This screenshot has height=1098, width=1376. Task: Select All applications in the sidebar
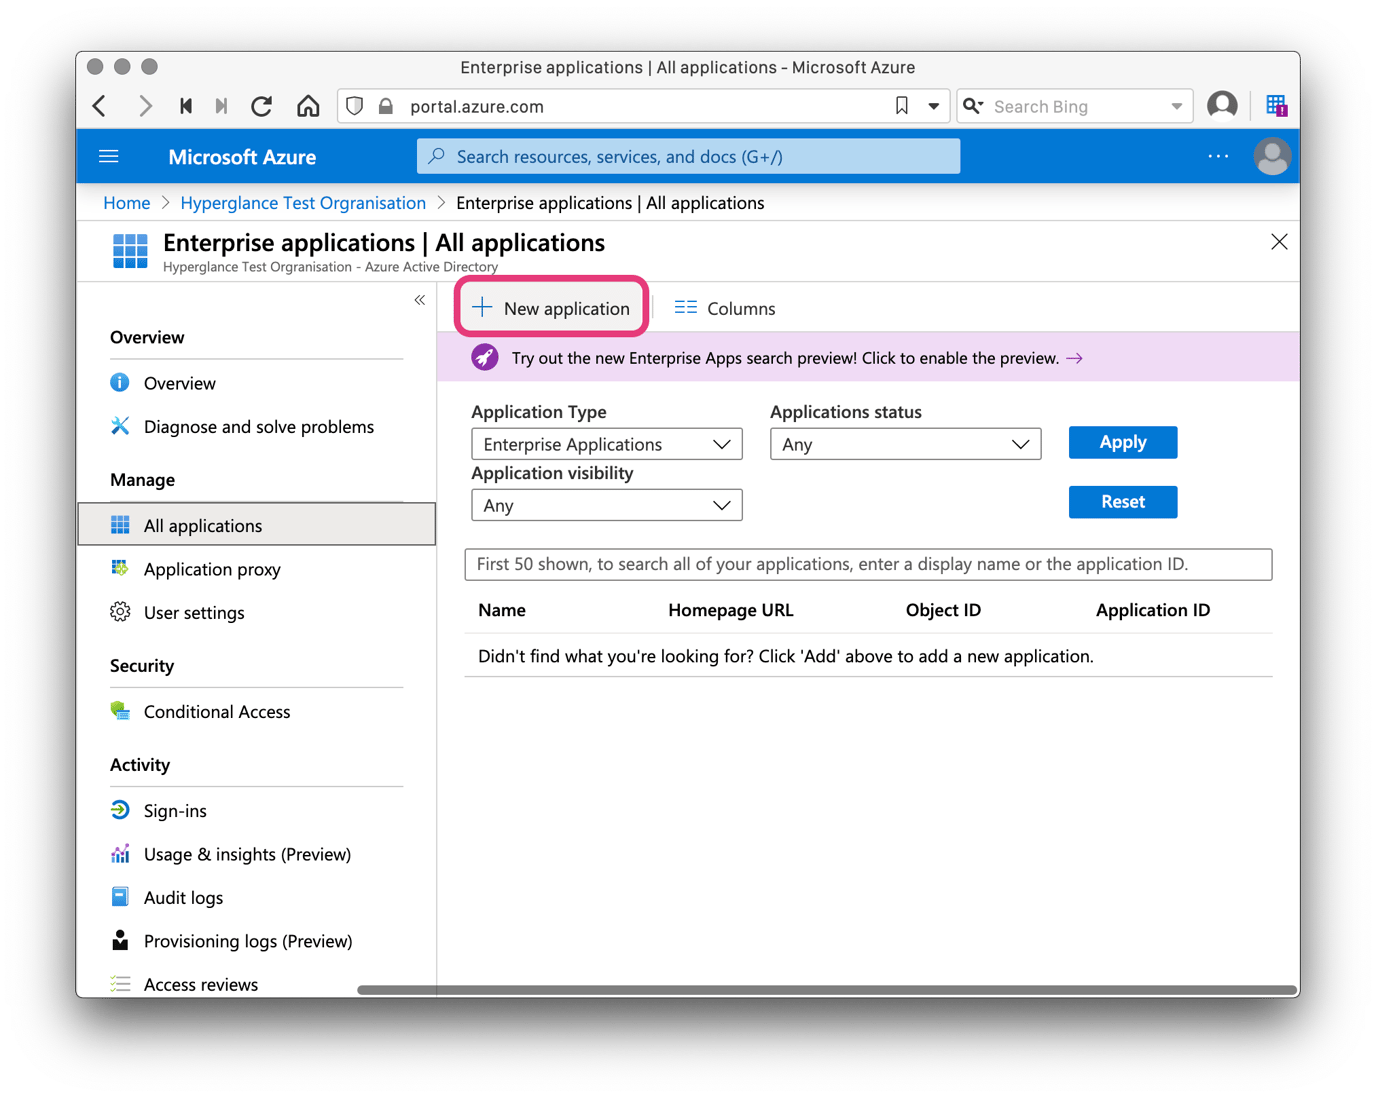pos(203,525)
